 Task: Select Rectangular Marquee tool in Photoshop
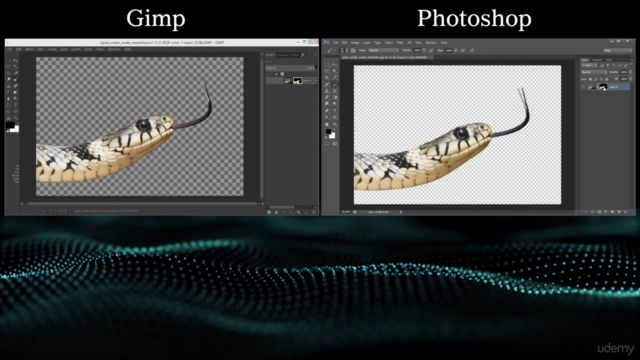(327, 64)
